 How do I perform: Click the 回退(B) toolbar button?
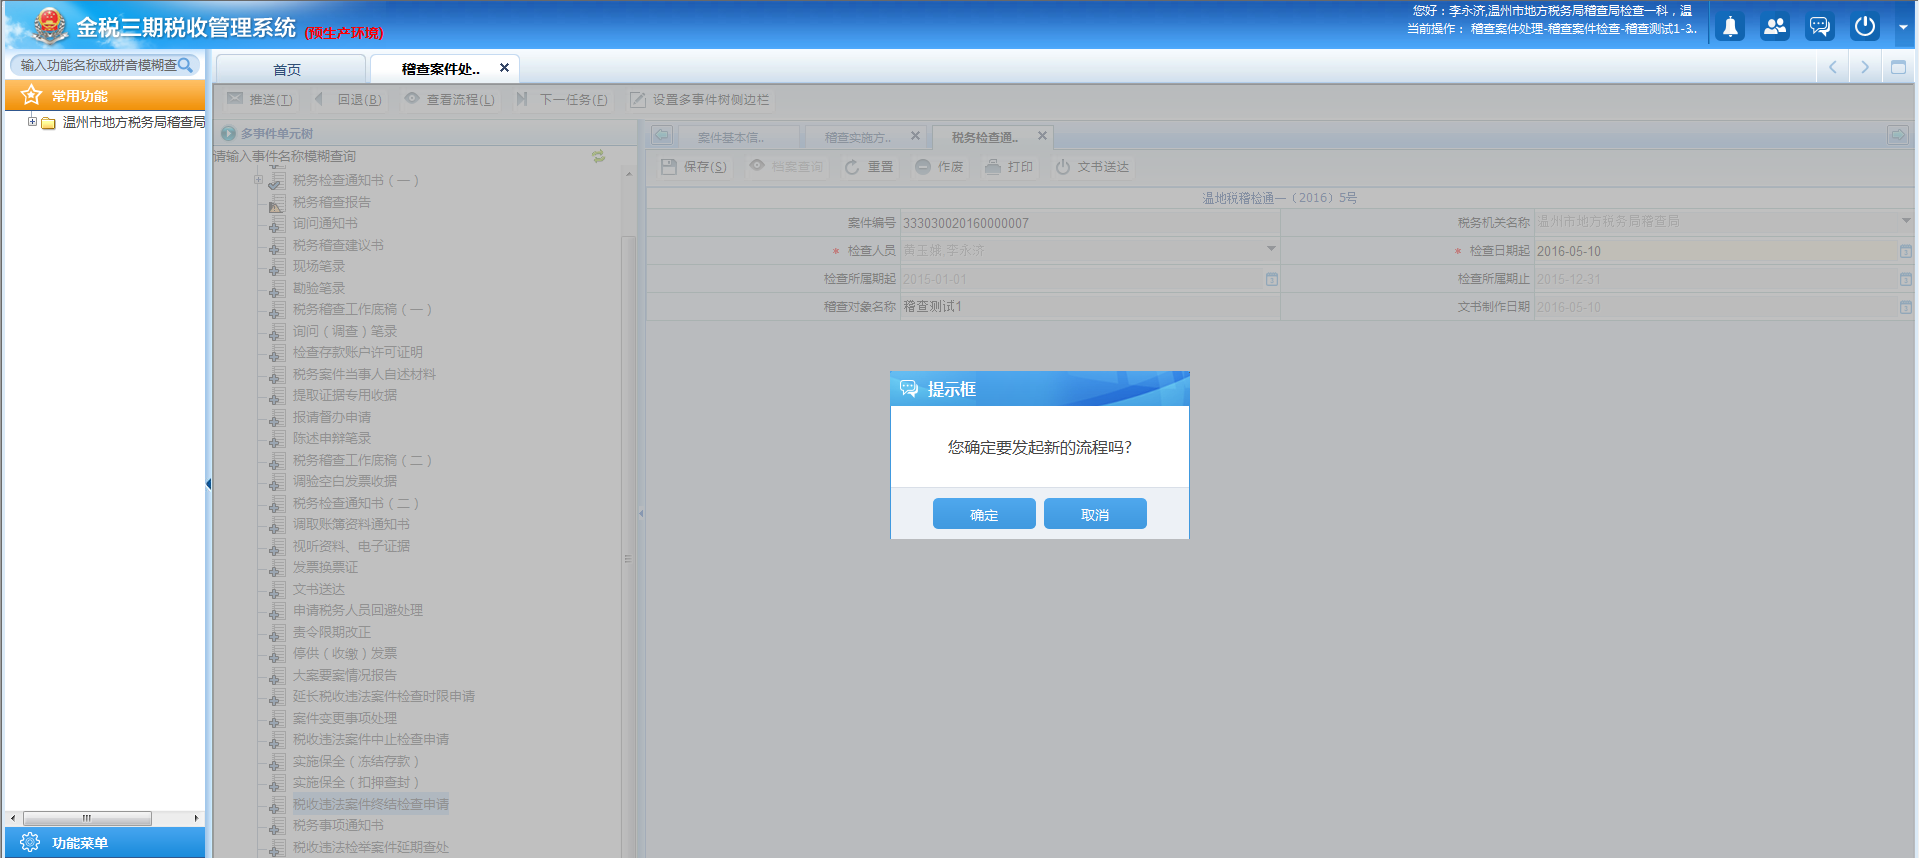tap(349, 99)
